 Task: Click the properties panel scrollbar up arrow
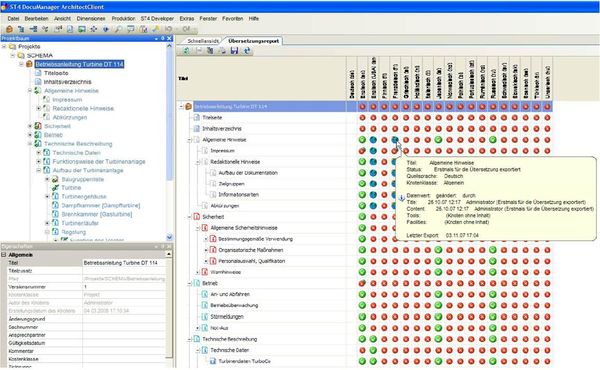(169, 254)
